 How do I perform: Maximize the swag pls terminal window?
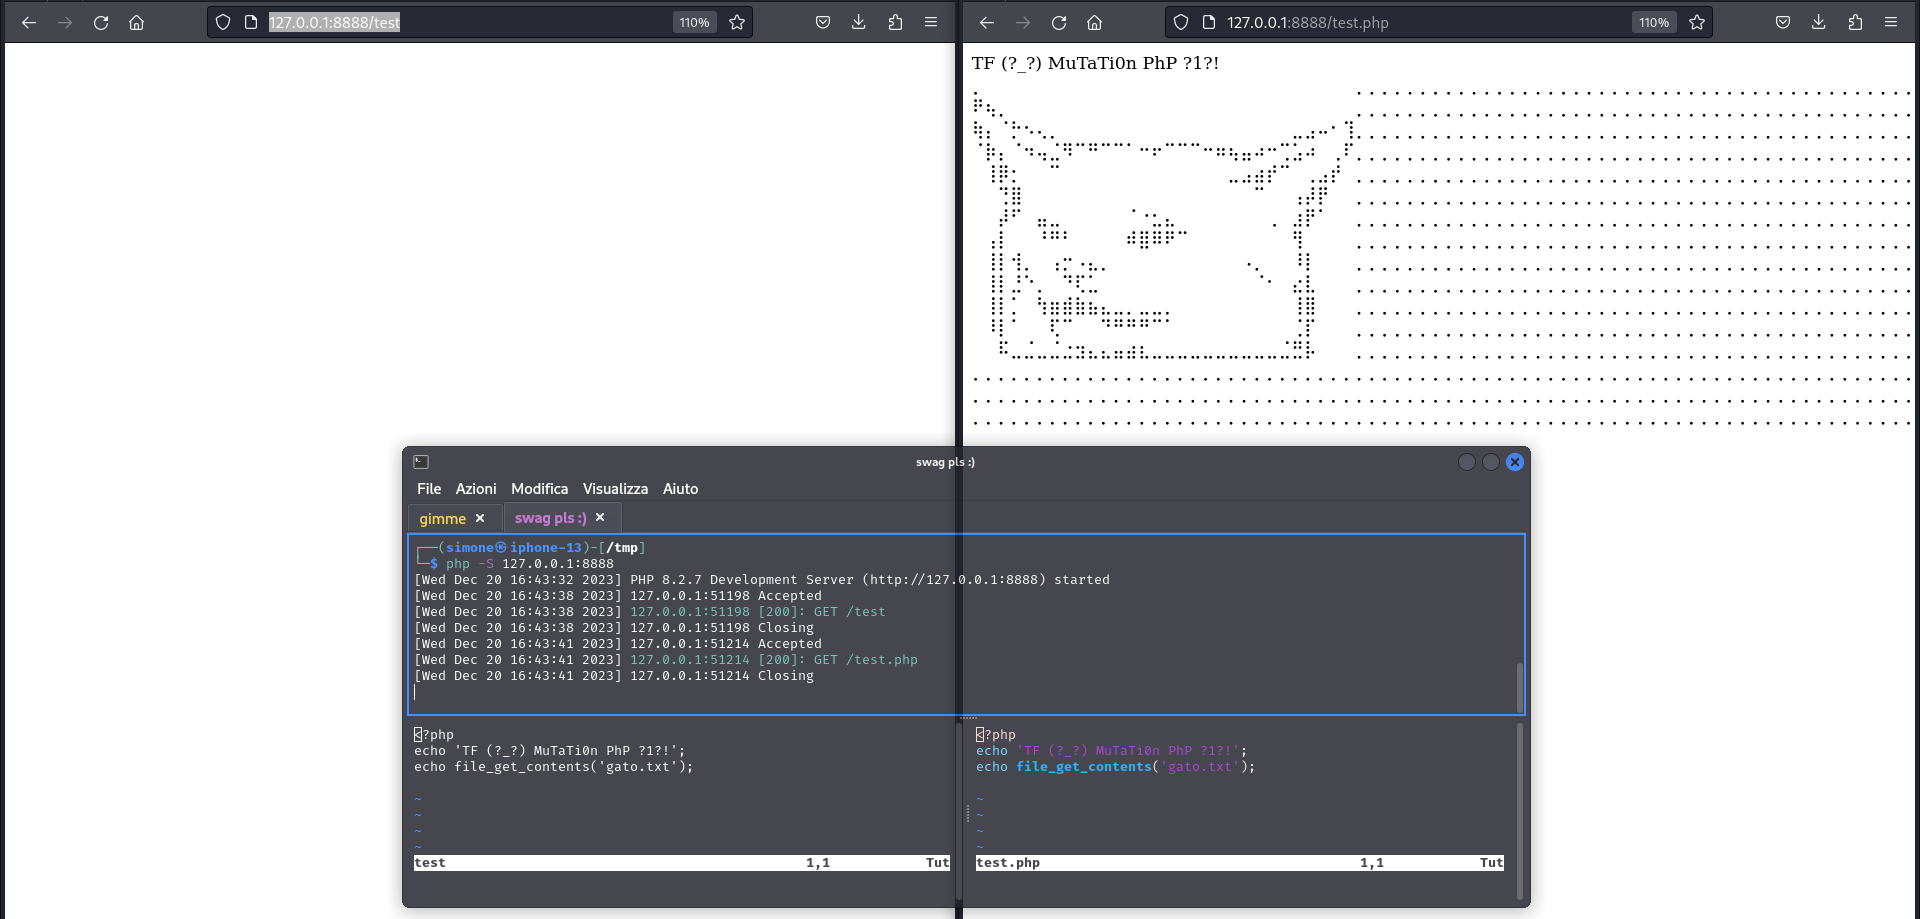1491,462
